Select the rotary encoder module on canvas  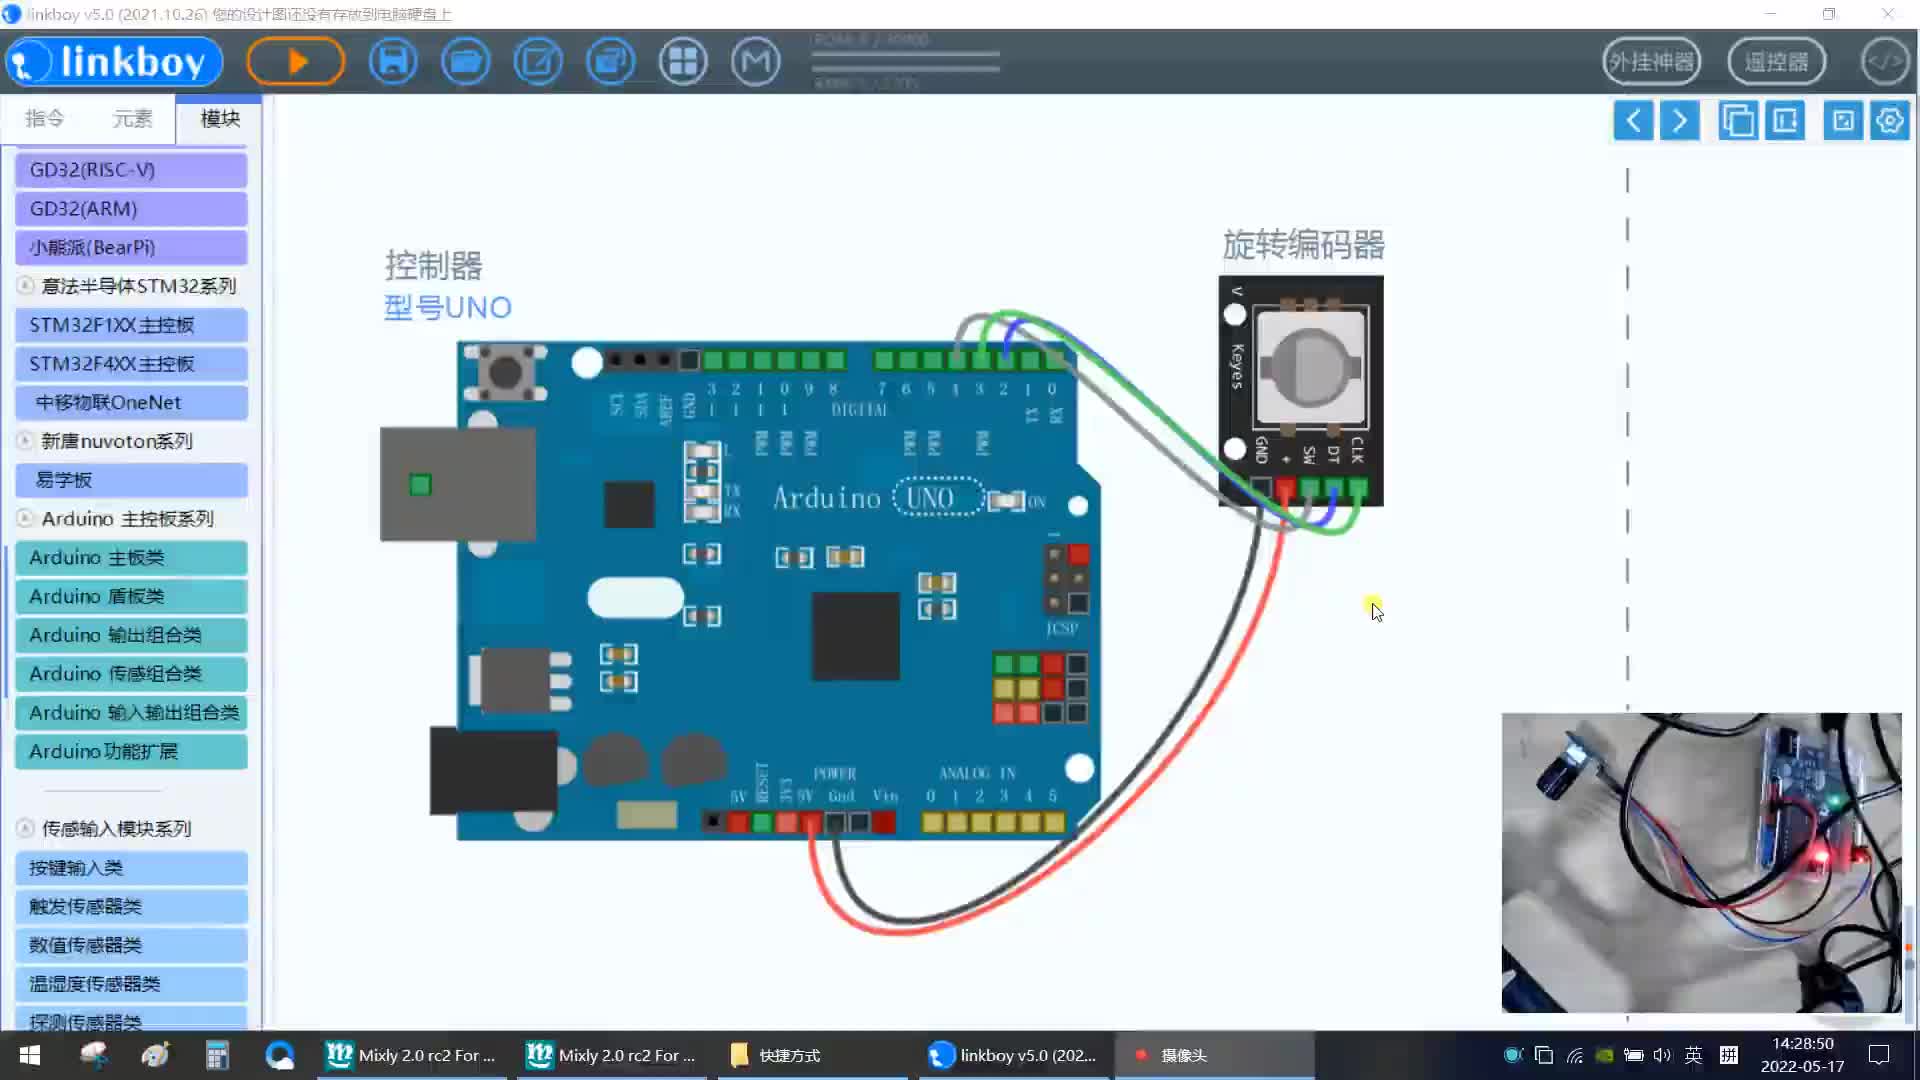(1301, 391)
